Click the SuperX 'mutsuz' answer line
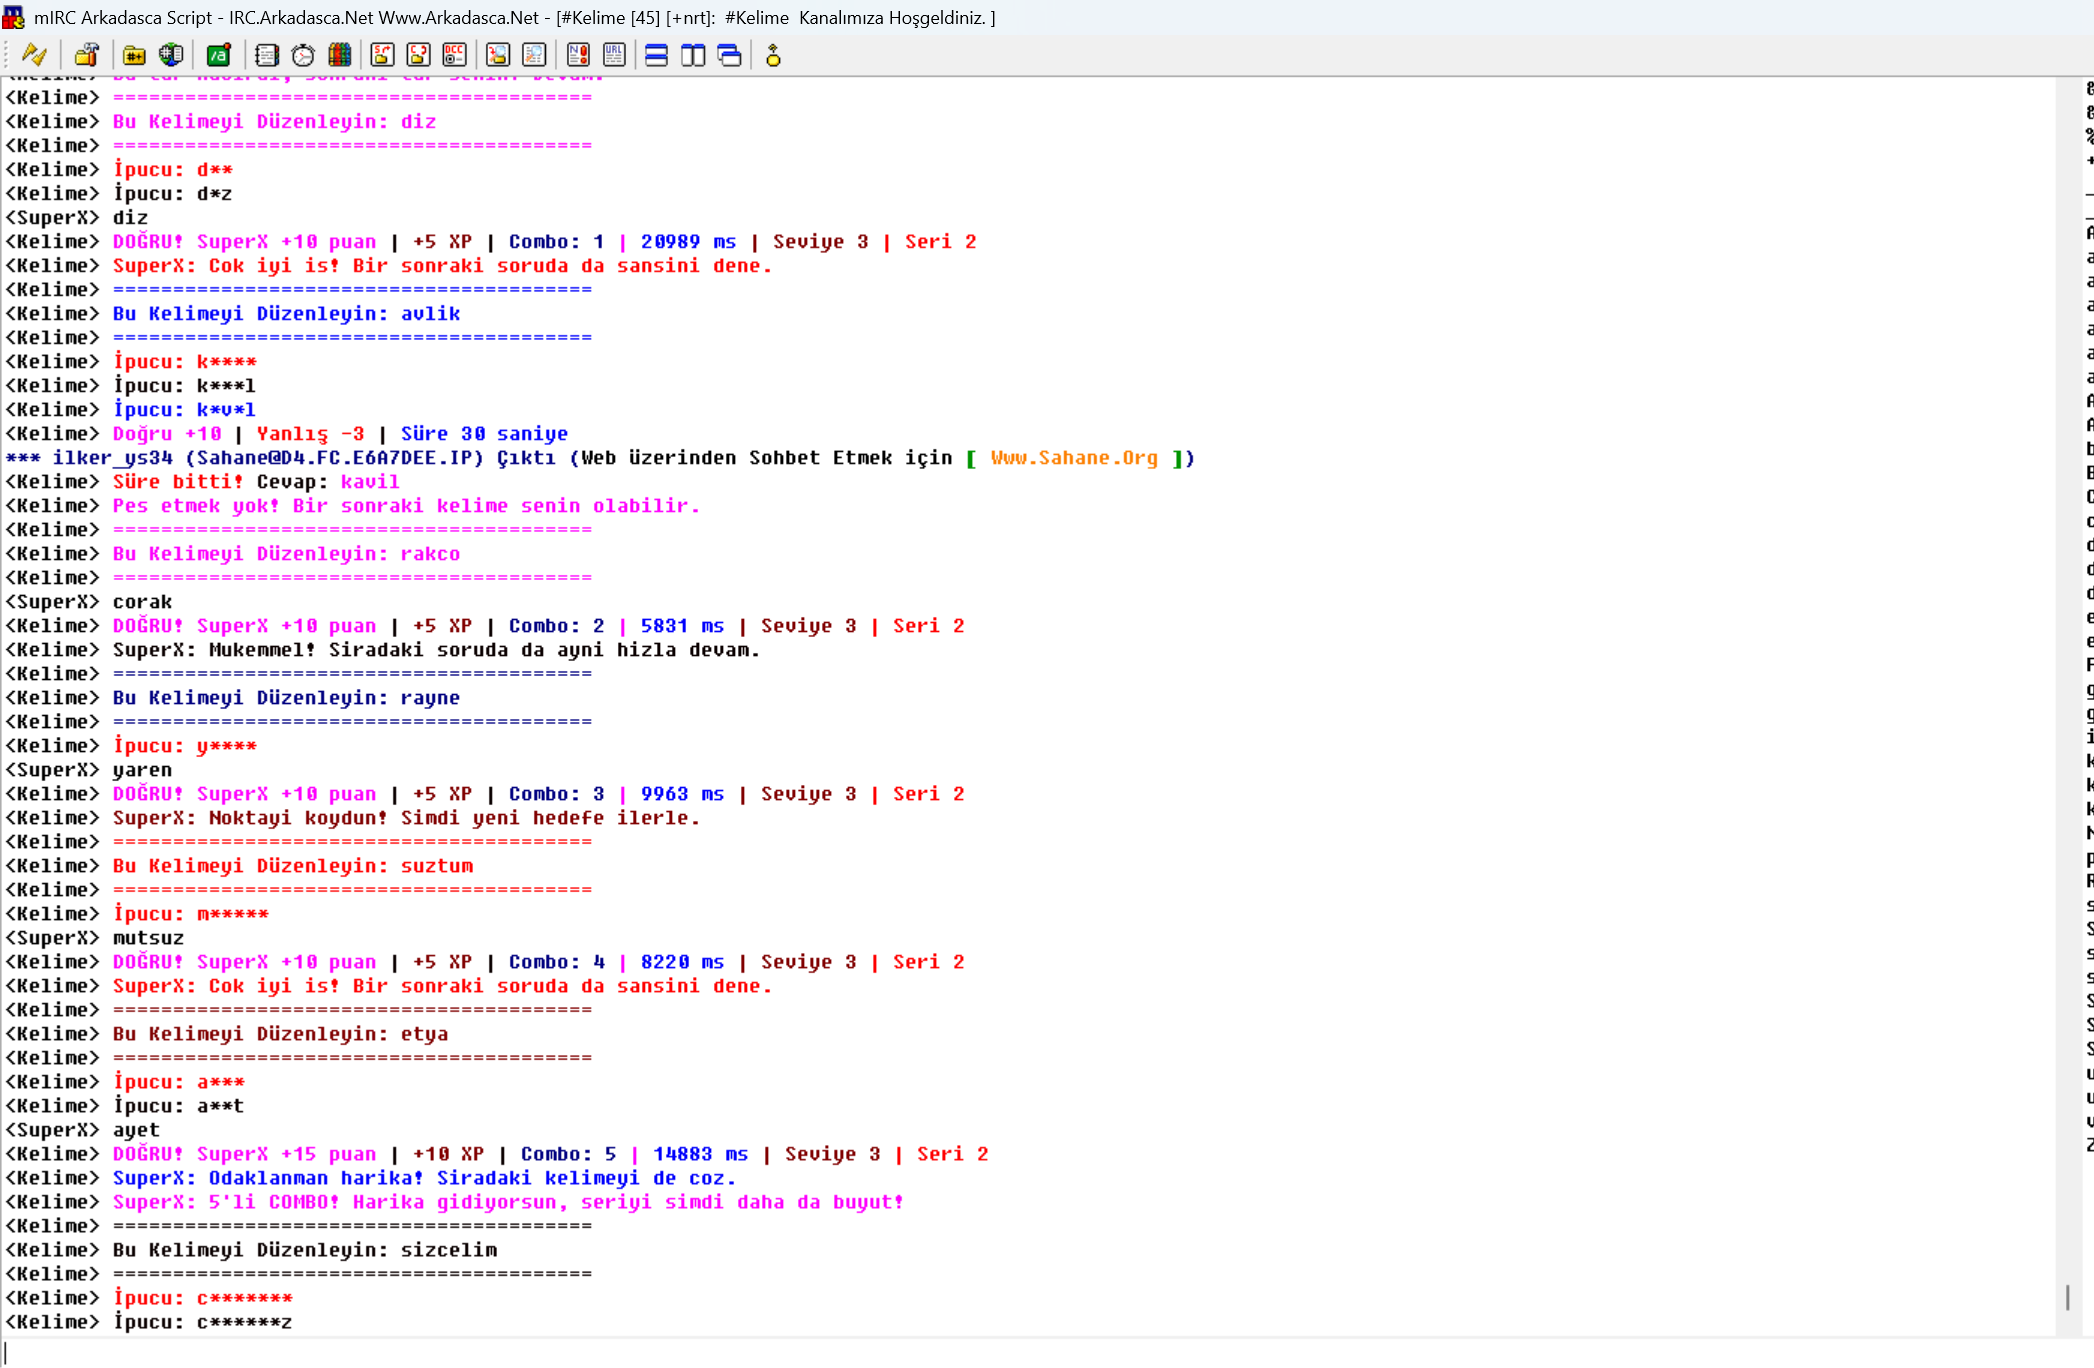This screenshot has width=2094, height=1368. (94, 938)
